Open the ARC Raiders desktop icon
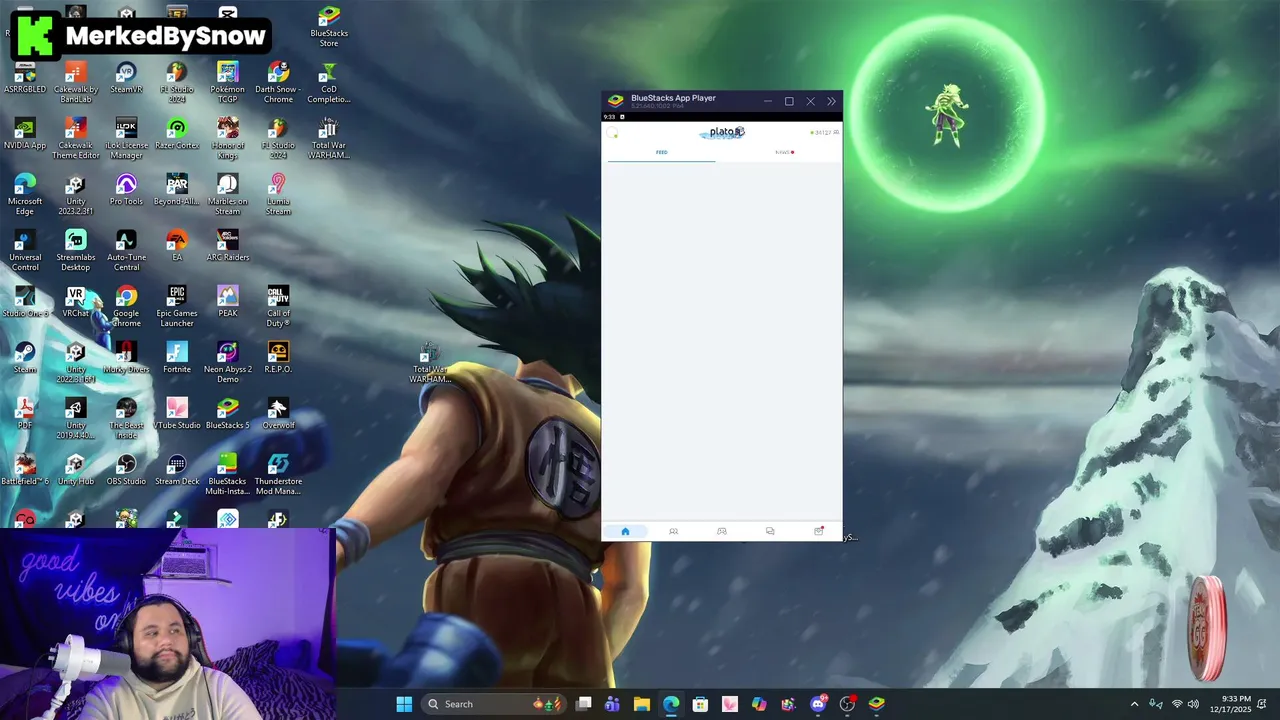Screen dimensions: 1280x720 click(x=228, y=246)
